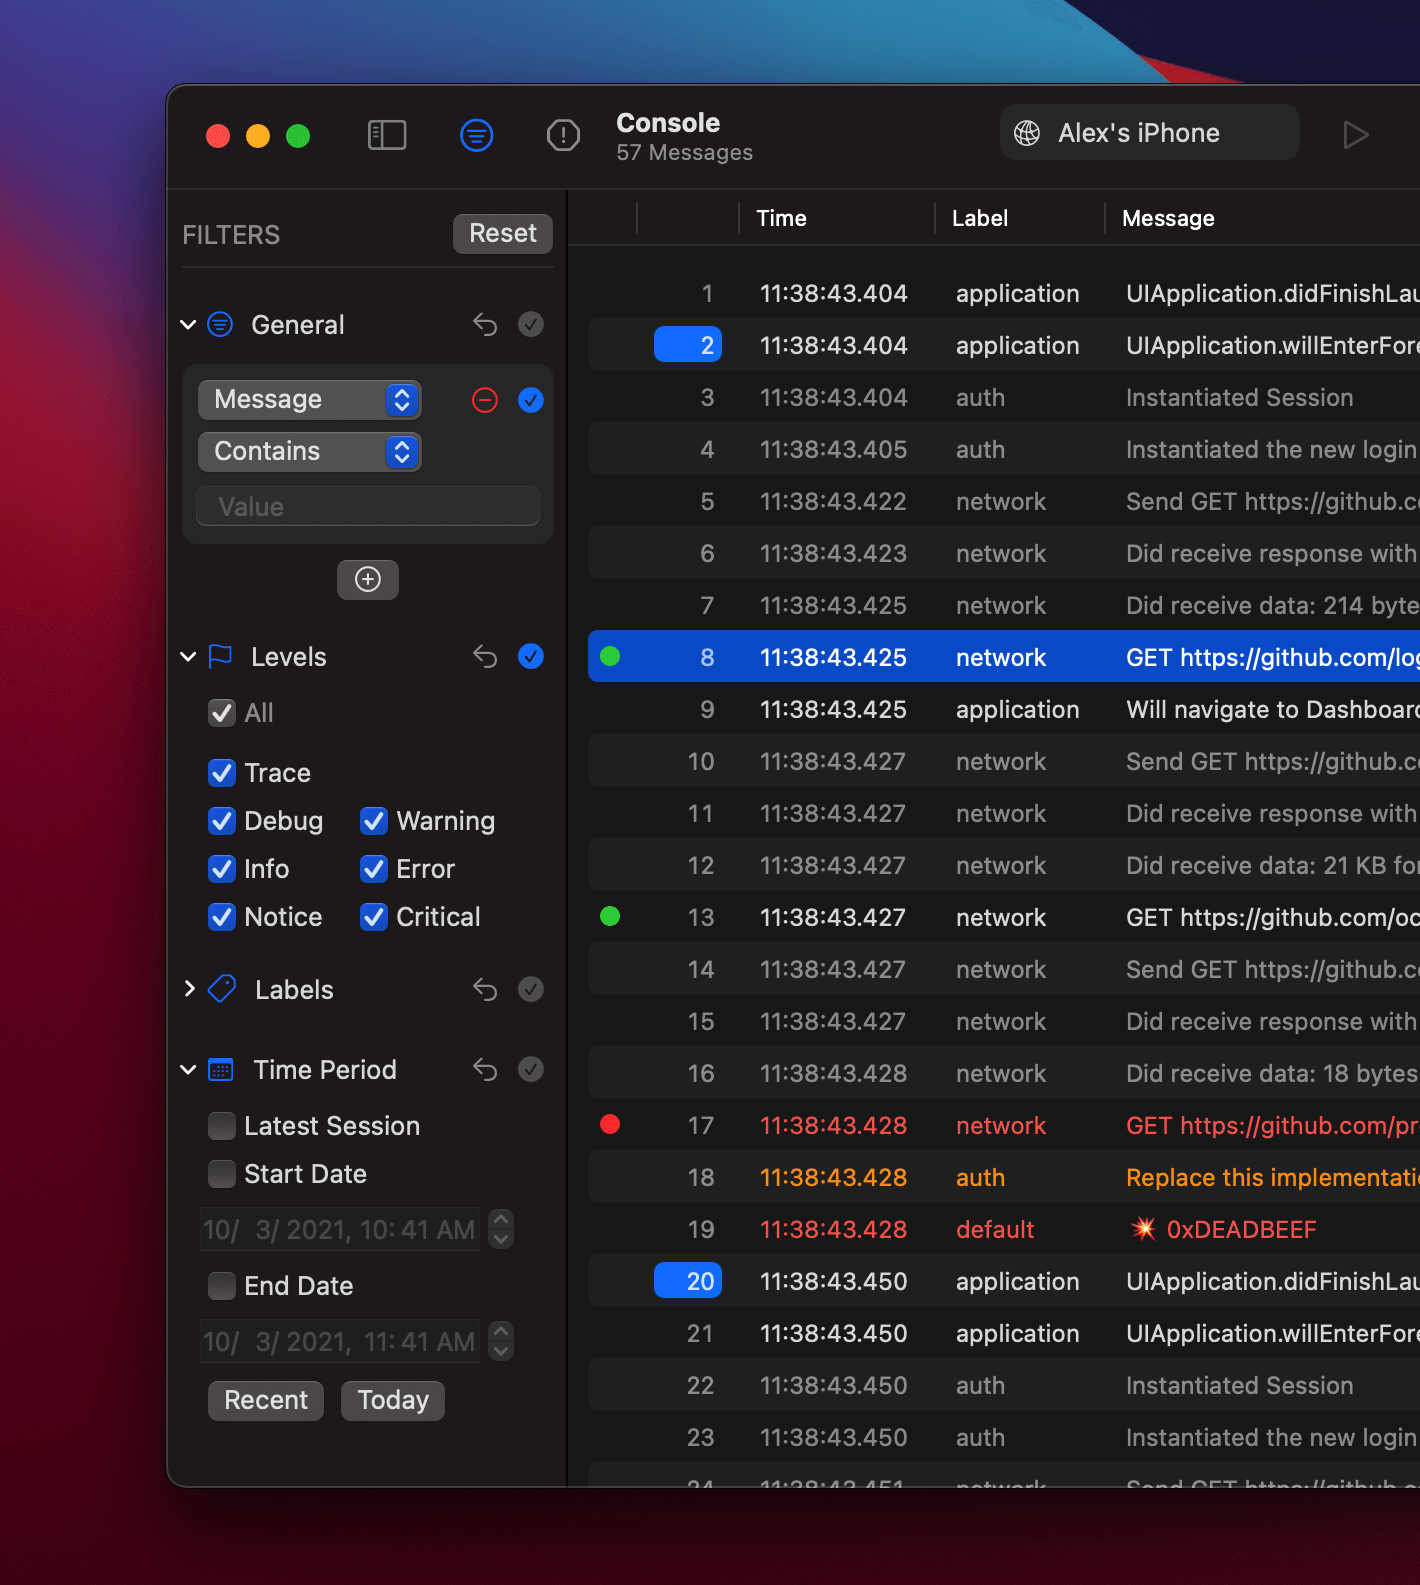Viewport: 1420px width, 1585px height.
Task: Toggle the All levels checkbox
Action: pyautogui.click(x=222, y=713)
